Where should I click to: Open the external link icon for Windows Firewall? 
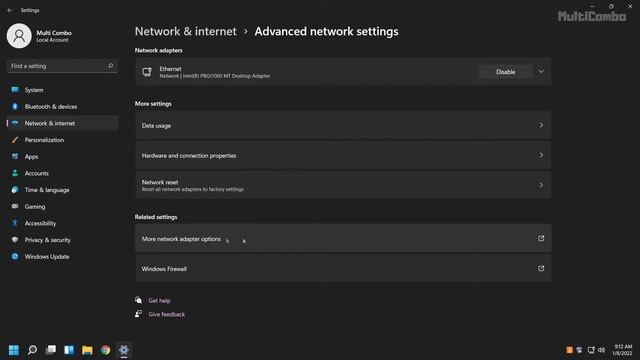tap(541, 269)
